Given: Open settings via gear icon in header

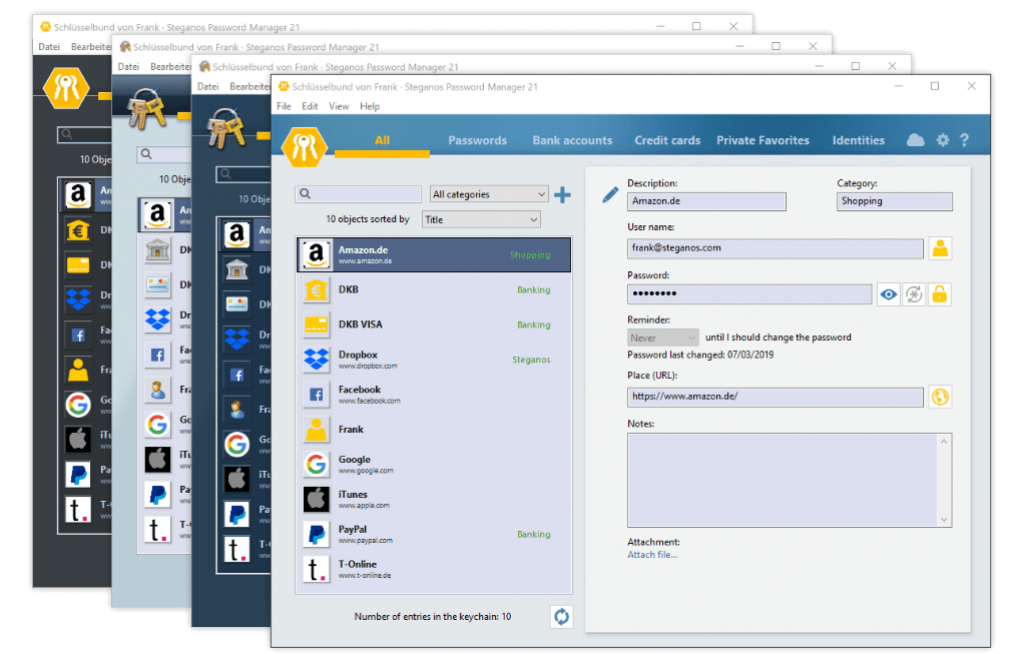Looking at the screenshot, I should point(942,140).
